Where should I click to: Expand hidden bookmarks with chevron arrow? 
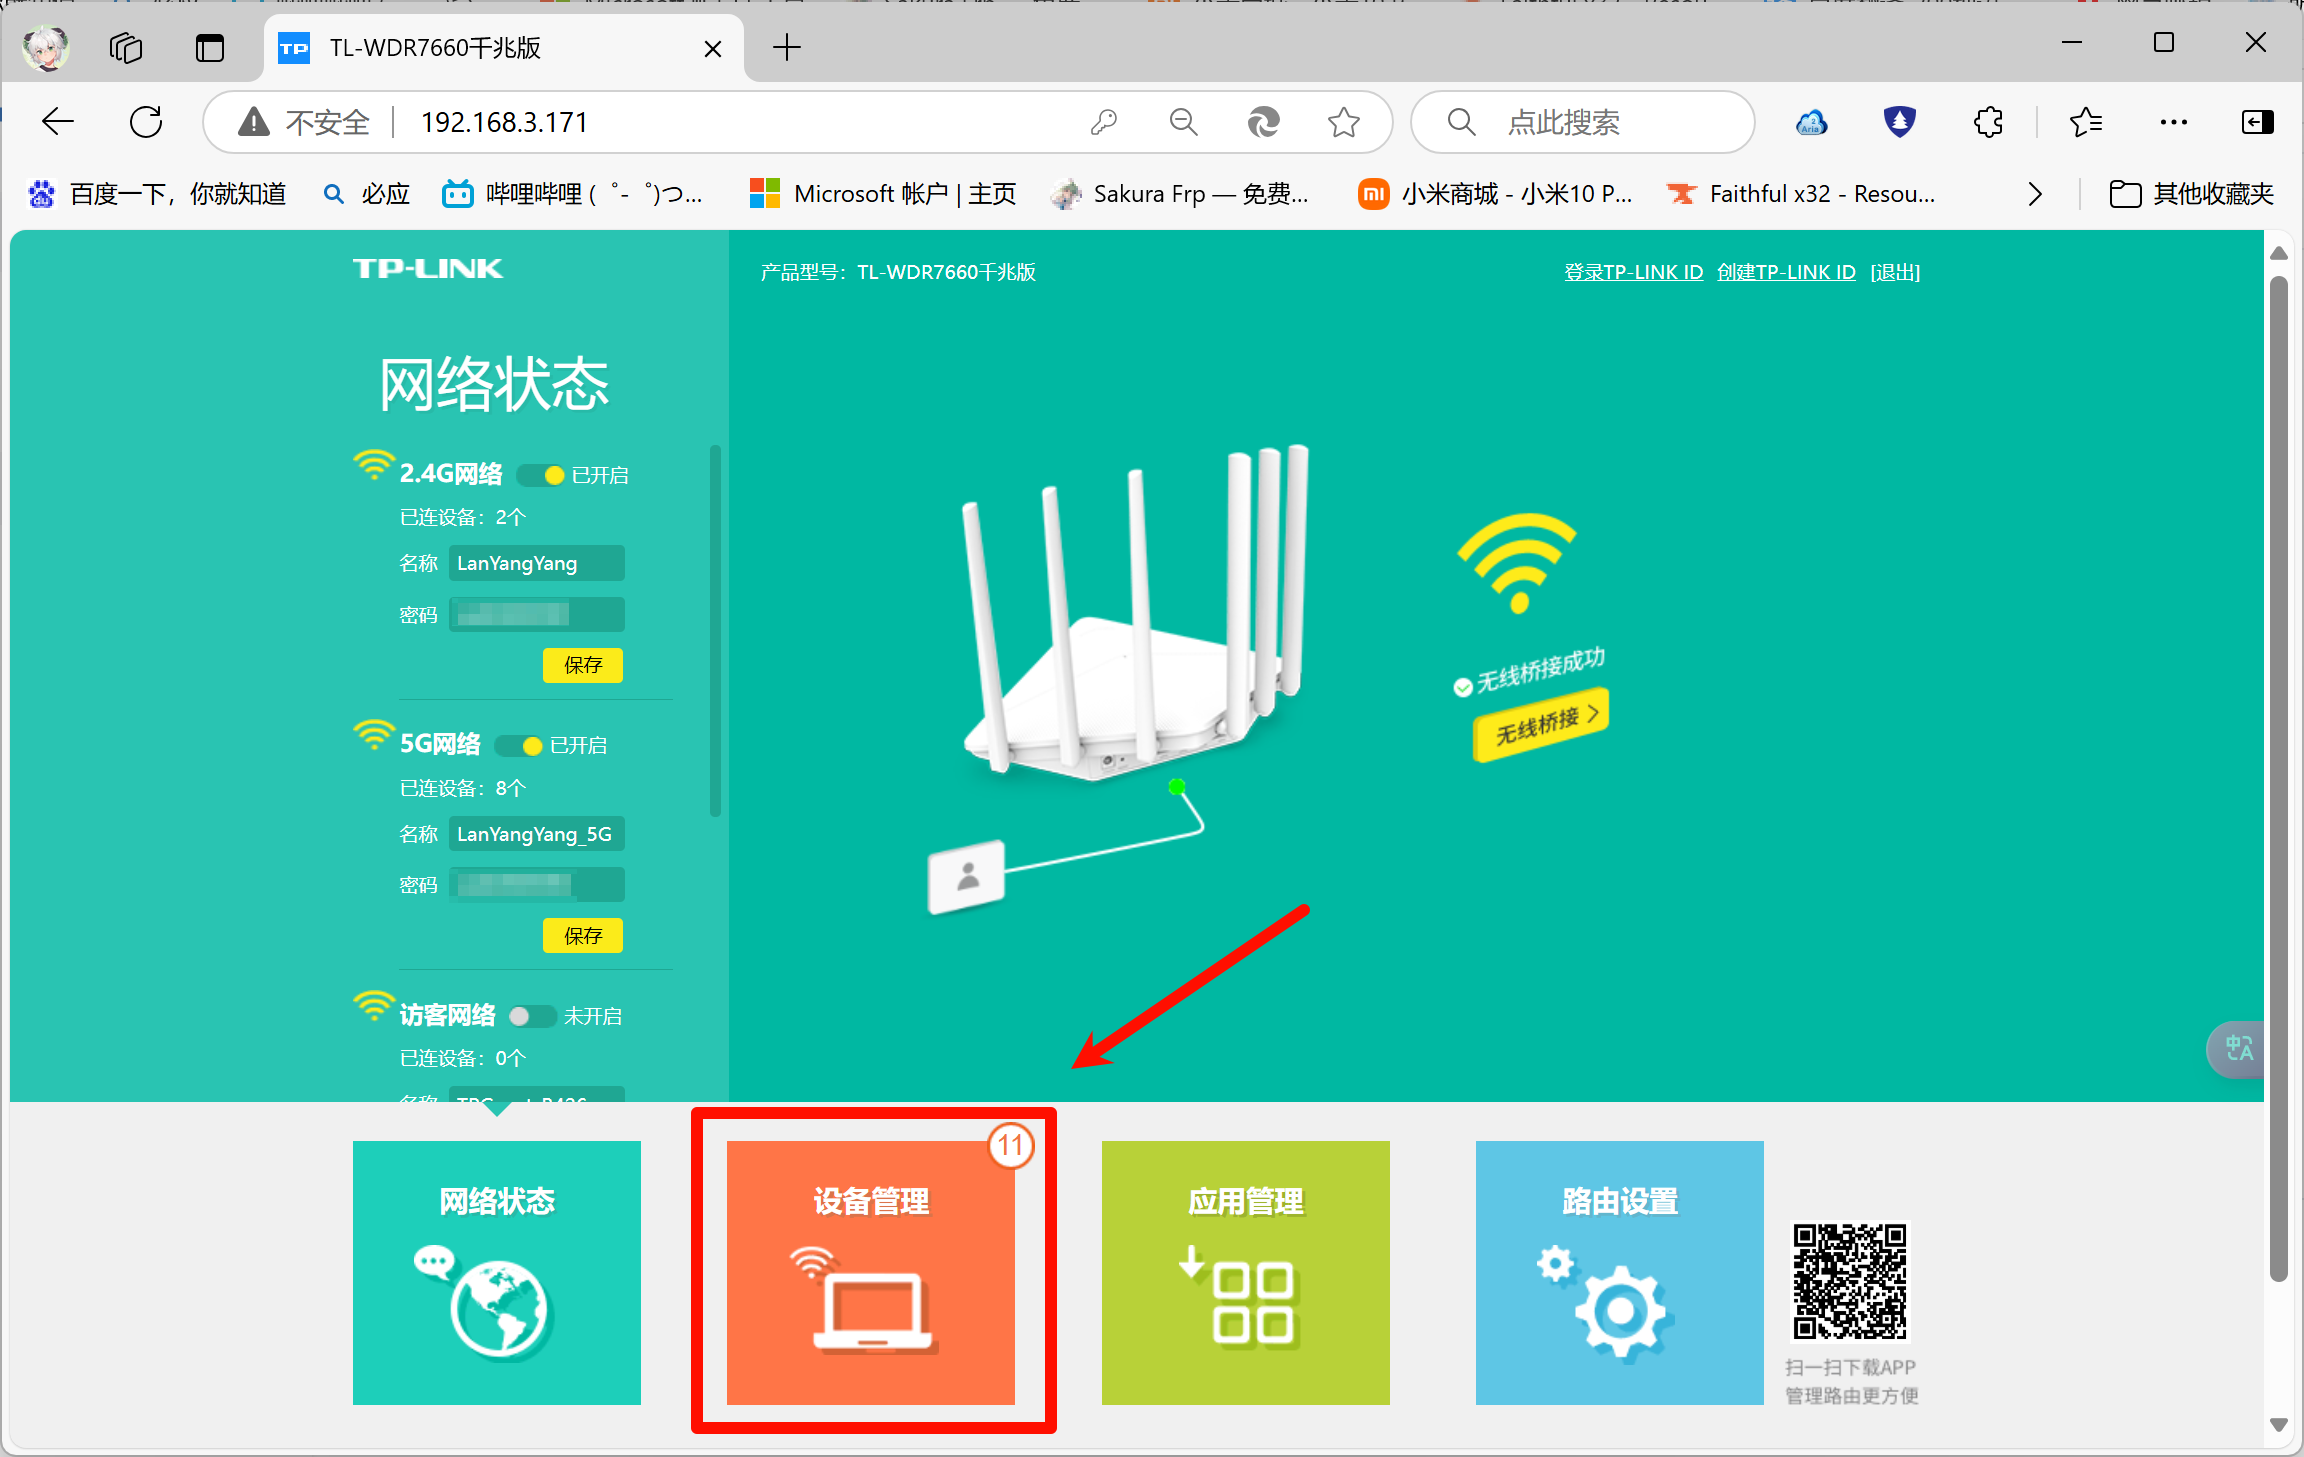point(2034,194)
